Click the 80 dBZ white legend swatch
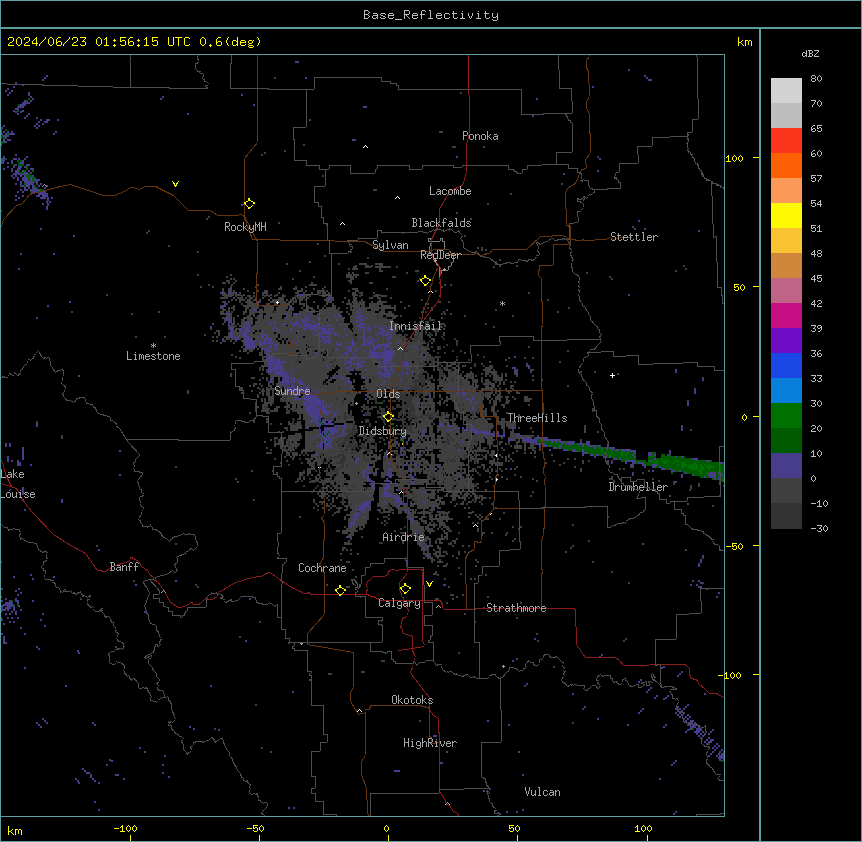Viewport: 862px width, 842px height. click(x=786, y=90)
